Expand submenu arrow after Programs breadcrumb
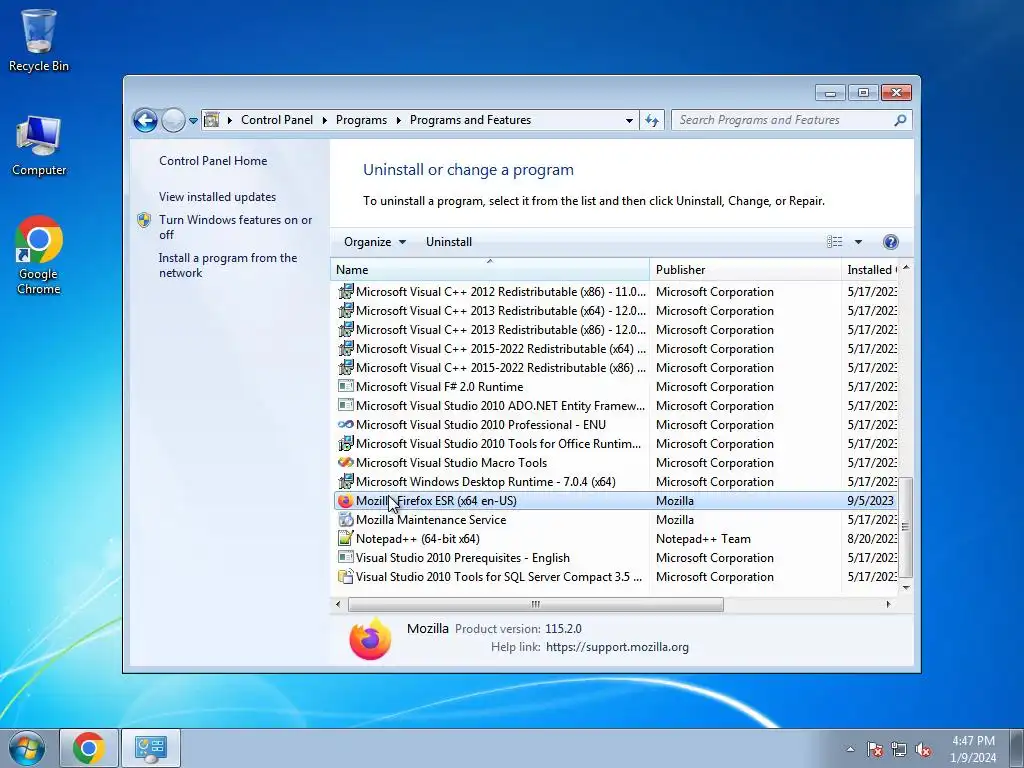Screen dimensions: 1024x768 [398, 120]
